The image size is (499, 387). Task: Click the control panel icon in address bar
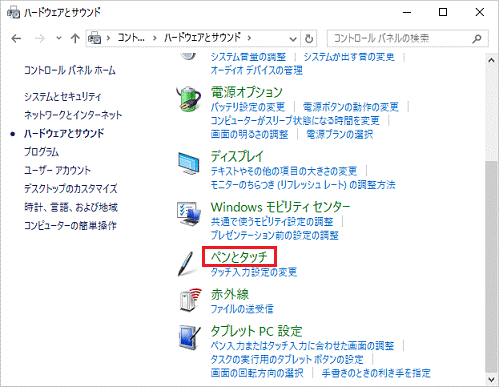click(x=94, y=38)
